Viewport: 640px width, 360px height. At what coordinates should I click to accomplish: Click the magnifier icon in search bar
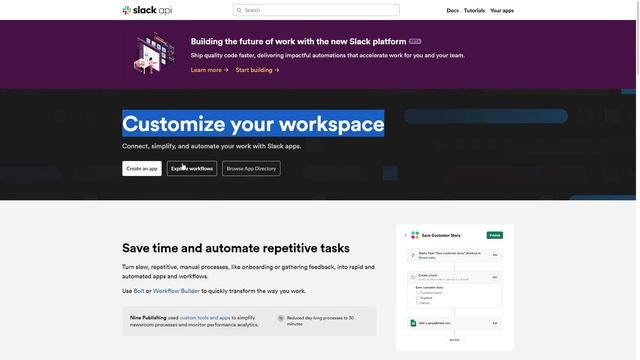[239, 10]
